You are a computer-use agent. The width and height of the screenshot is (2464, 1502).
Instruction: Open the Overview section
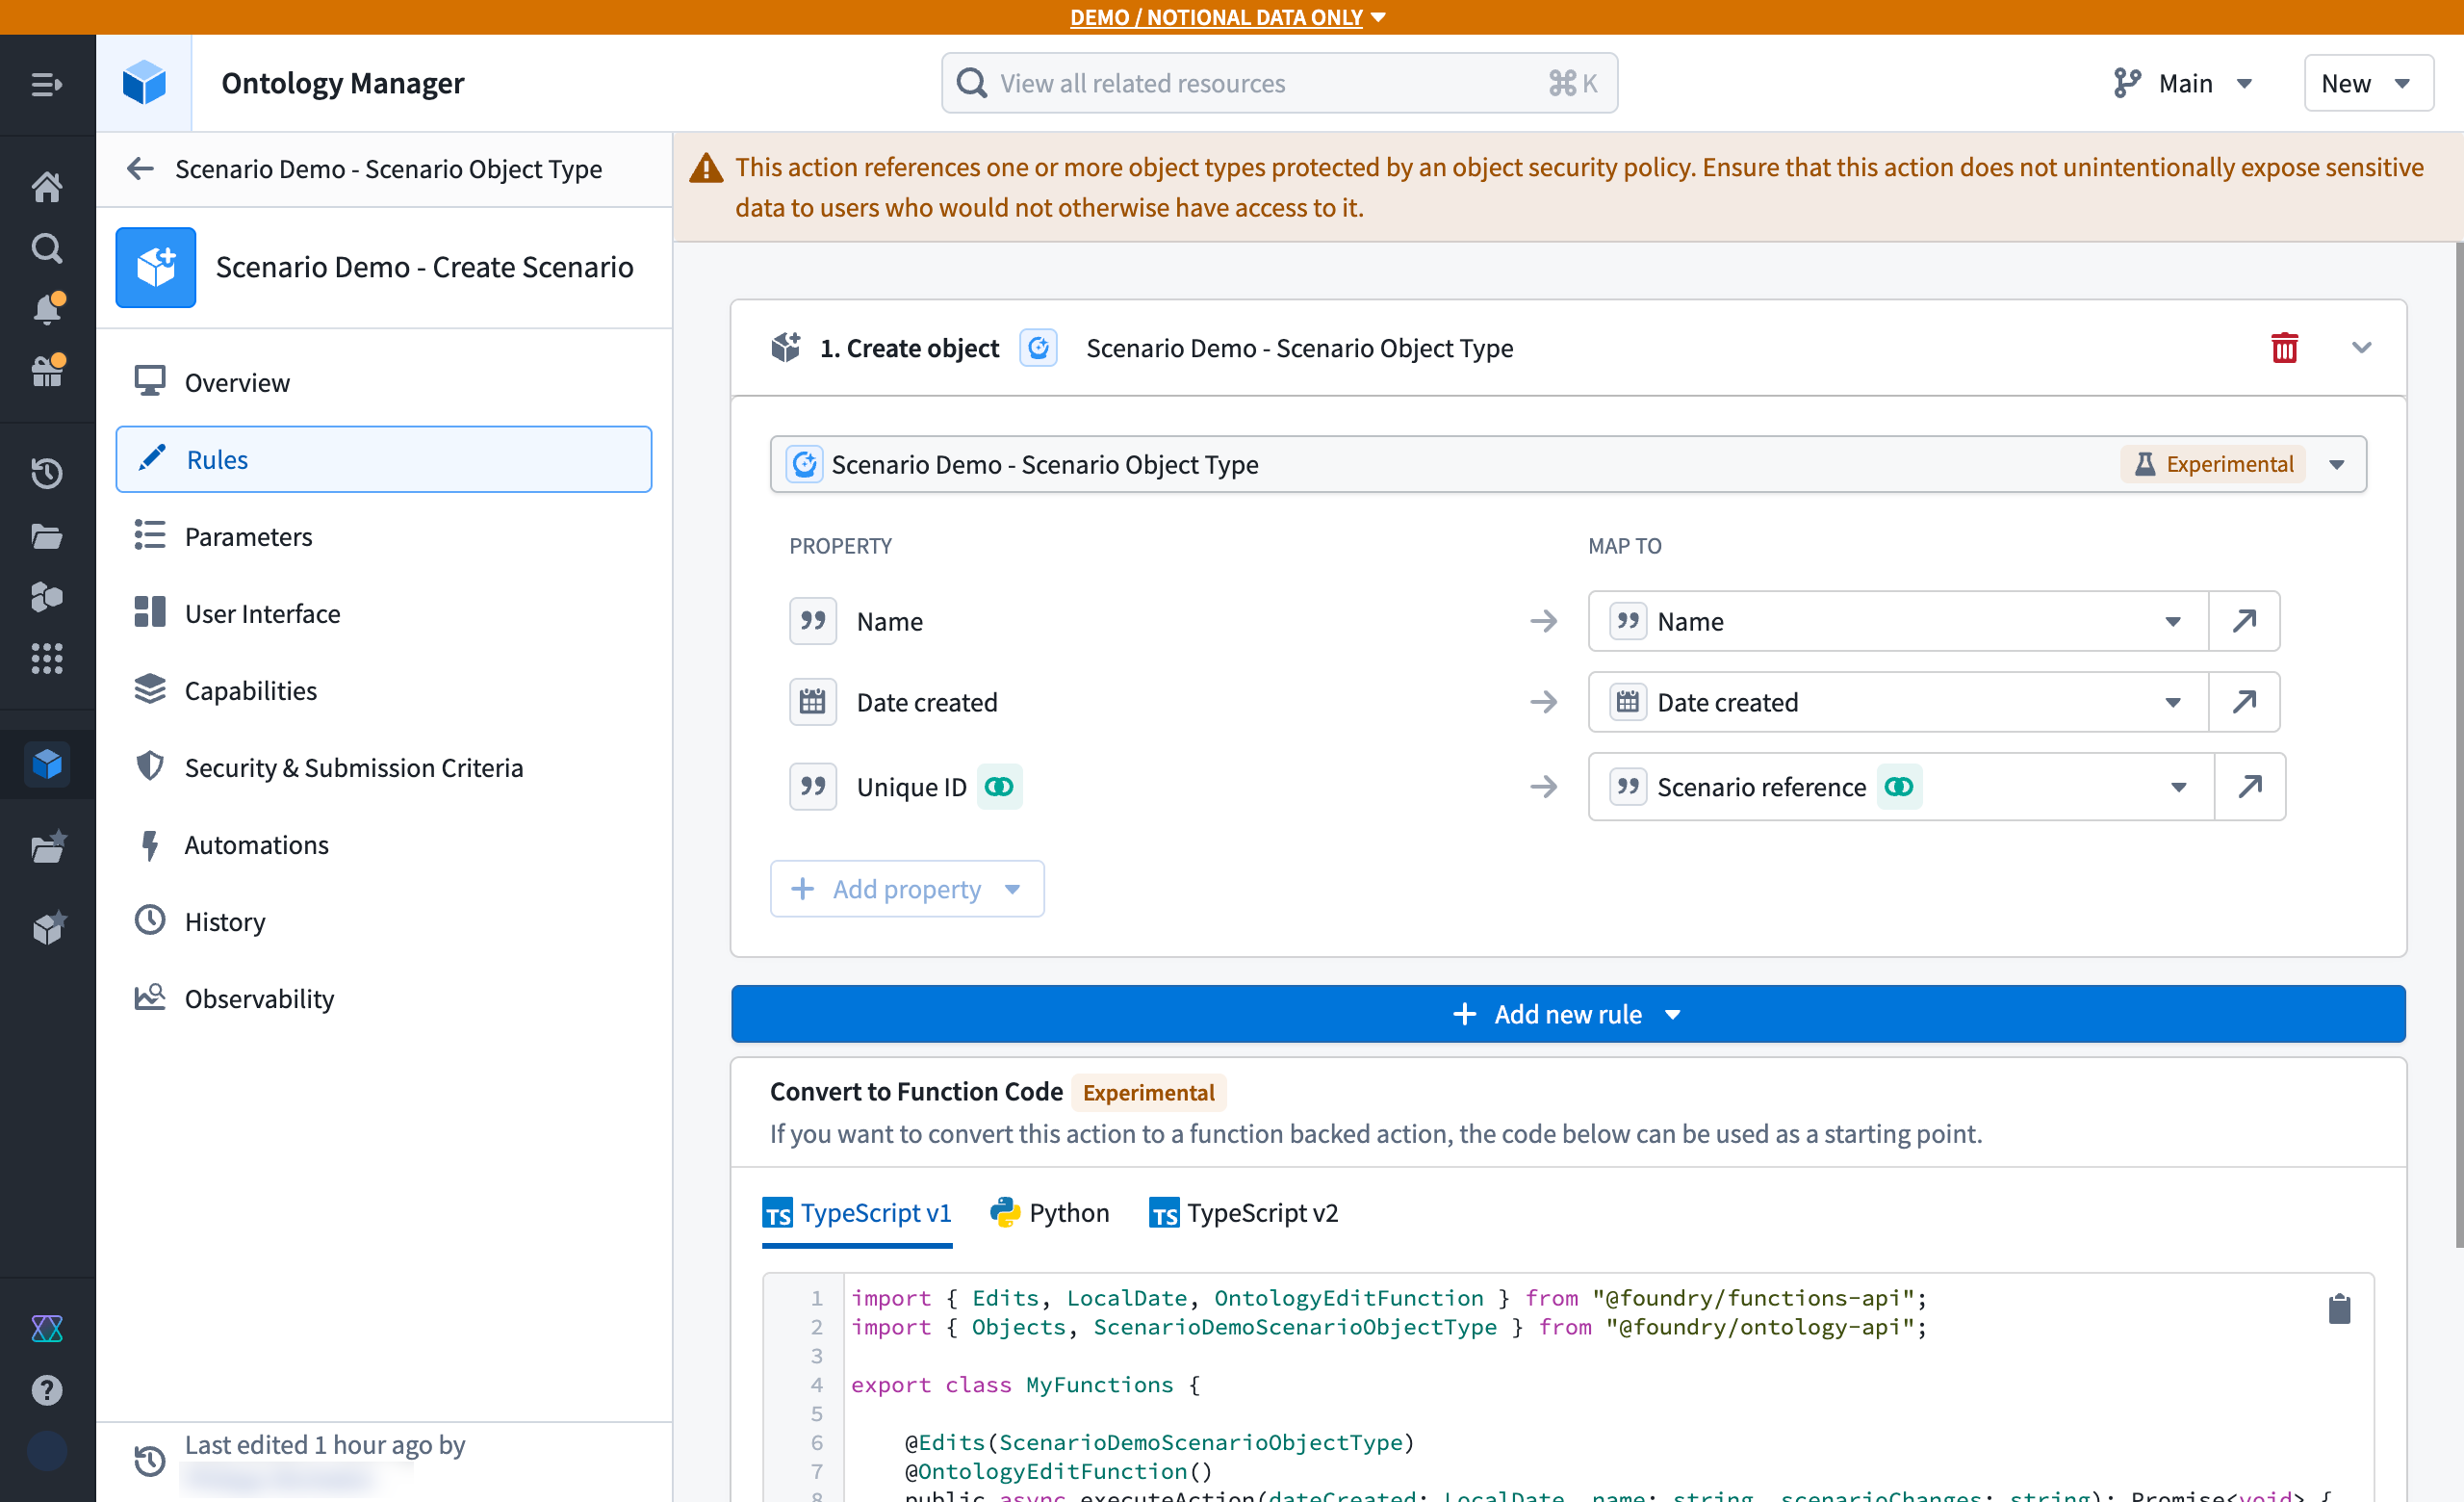pos(383,382)
